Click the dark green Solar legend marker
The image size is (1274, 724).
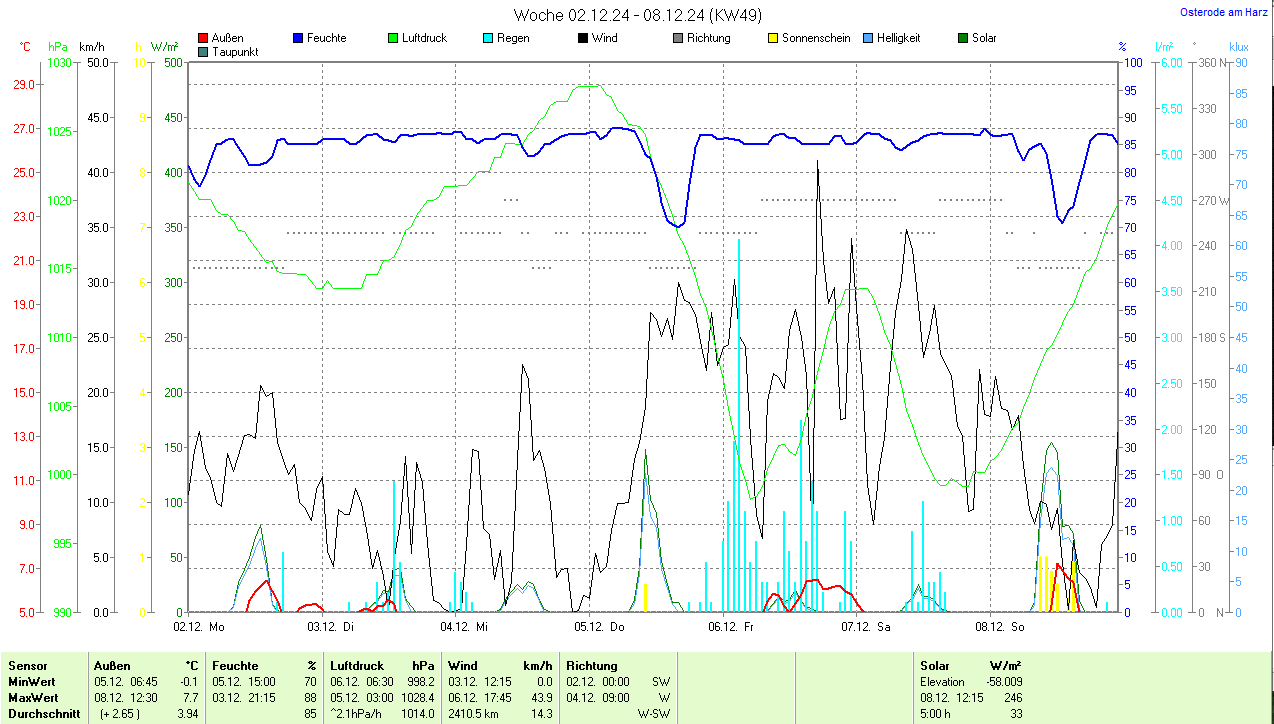tap(964, 39)
